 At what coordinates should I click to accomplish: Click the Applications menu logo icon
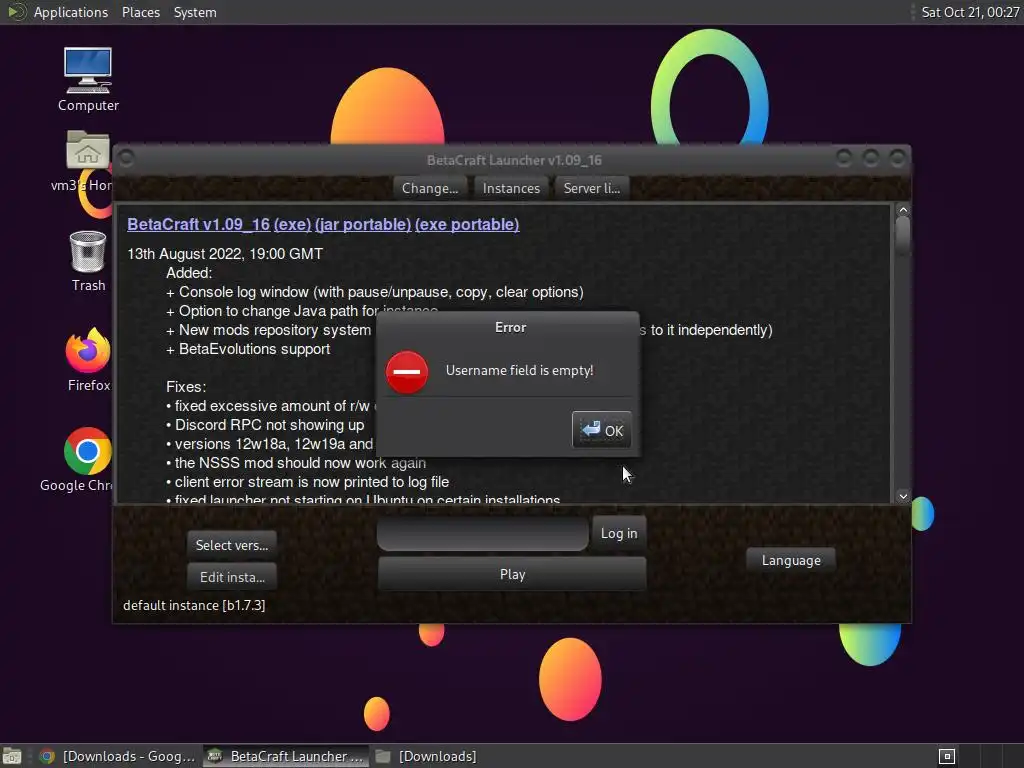pyautogui.click(x=16, y=12)
